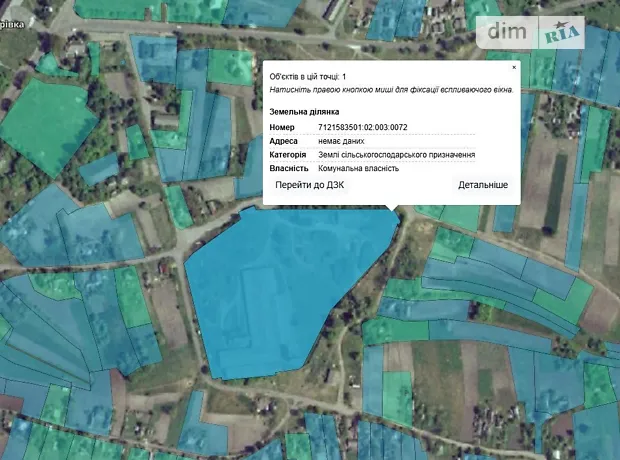The width and height of the screenshot is (620, 460).
Task: Click the 'Номер' field label
Action: pyautogui.click(x=284, y=128)
